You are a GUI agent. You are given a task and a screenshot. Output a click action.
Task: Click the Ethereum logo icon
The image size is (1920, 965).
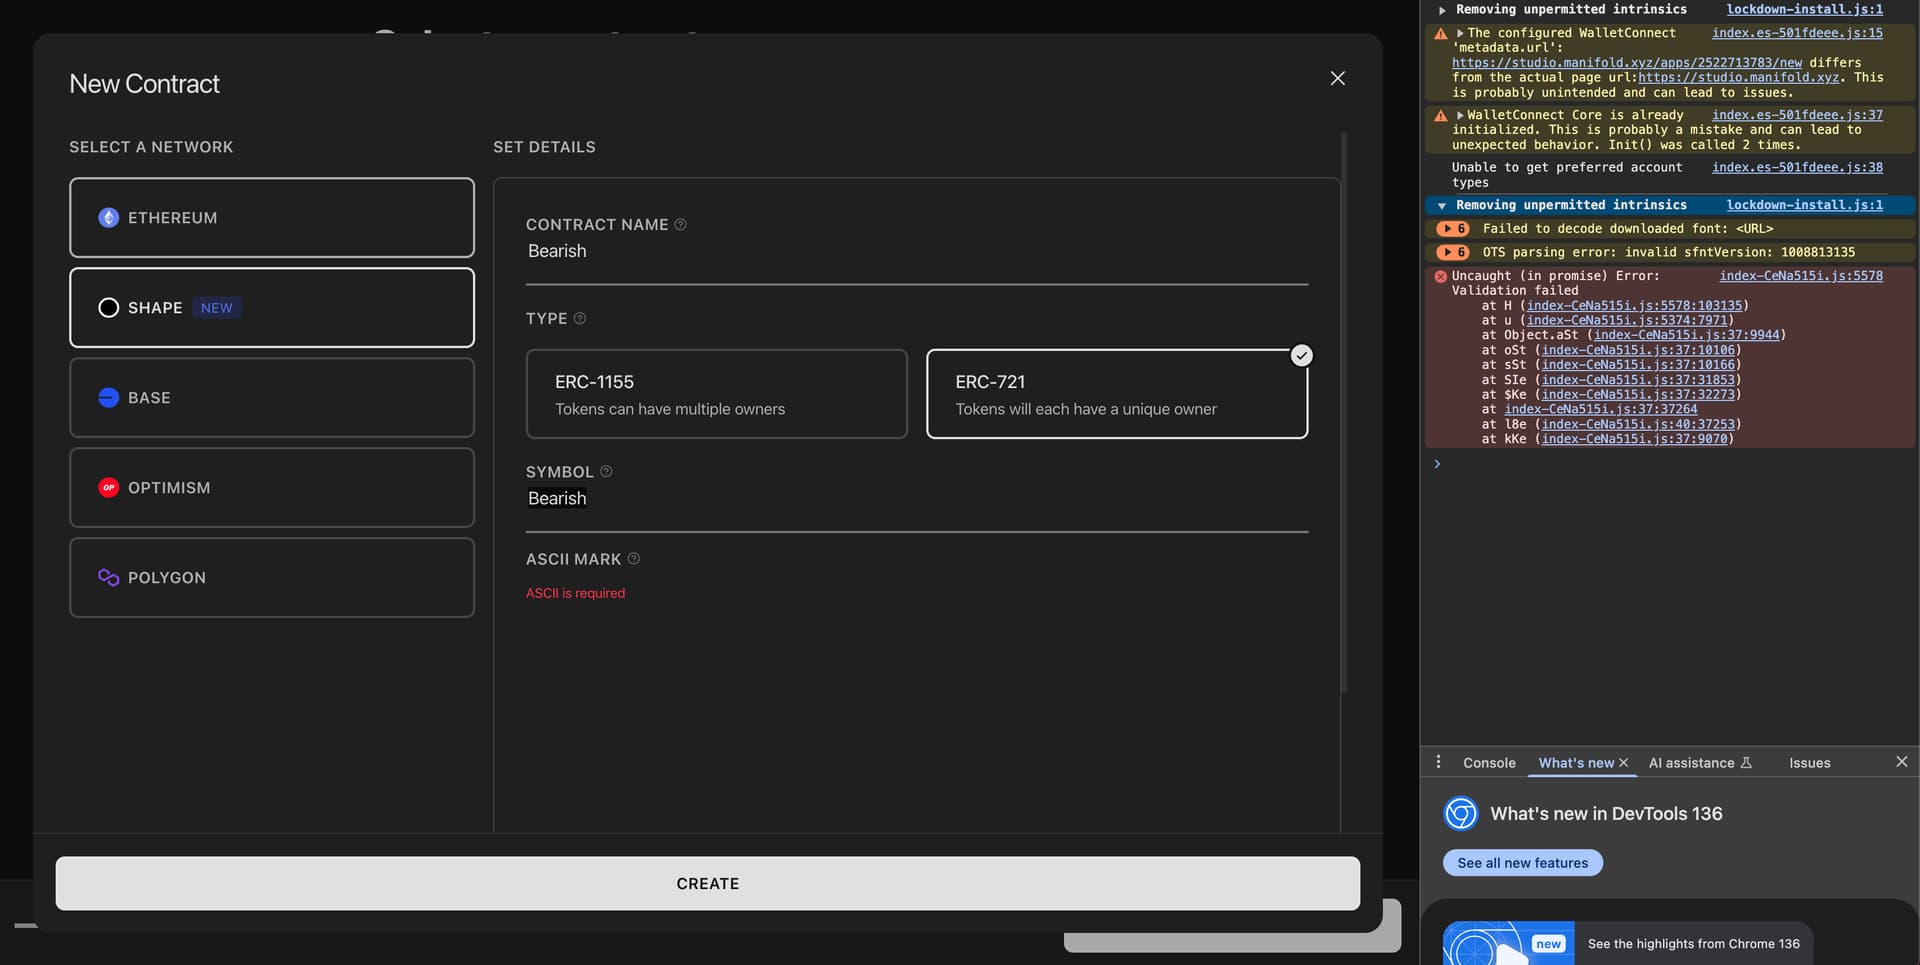(109, 218)
